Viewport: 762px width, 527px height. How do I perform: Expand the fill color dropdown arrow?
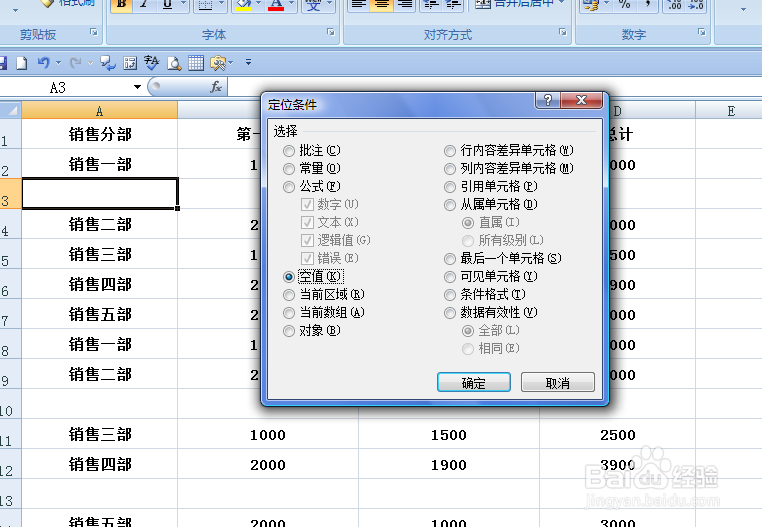point(259,4)
